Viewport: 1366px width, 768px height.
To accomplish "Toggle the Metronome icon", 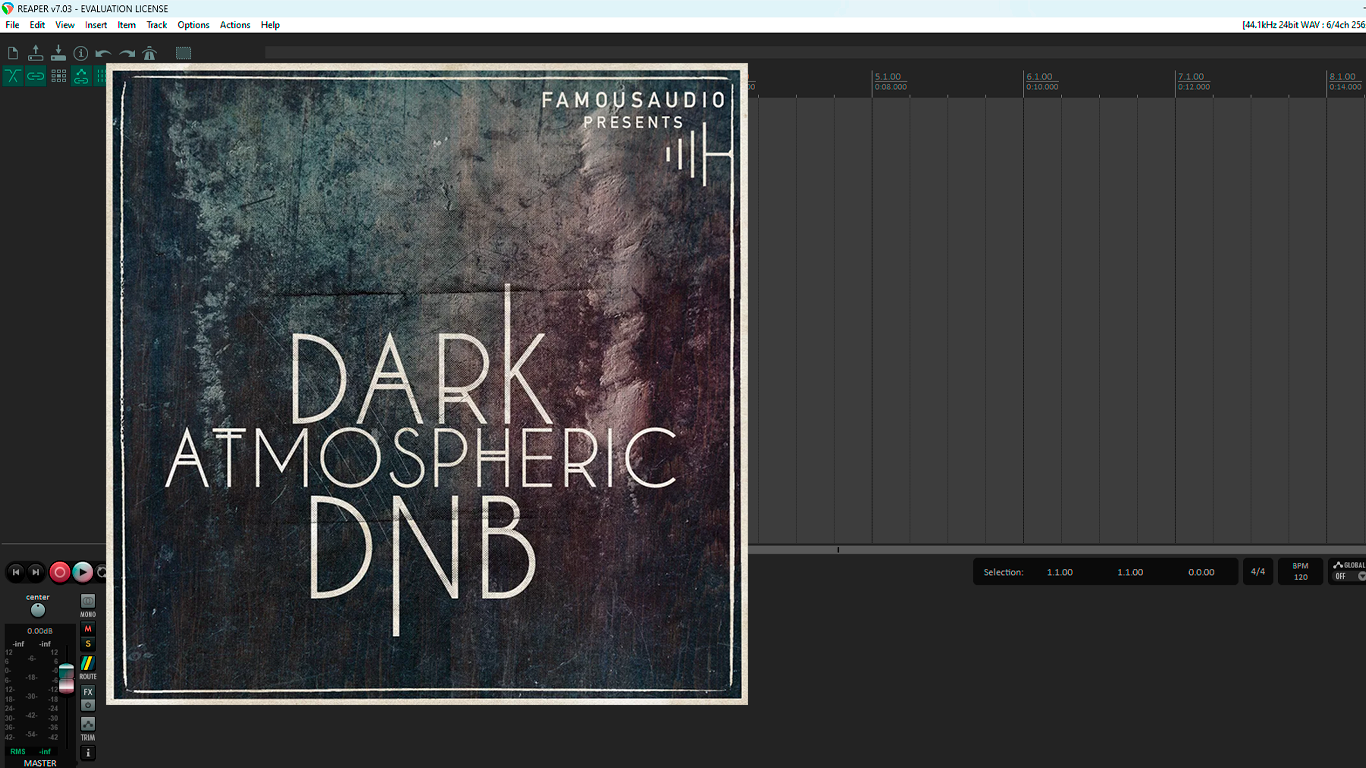I will pos(150,53).
